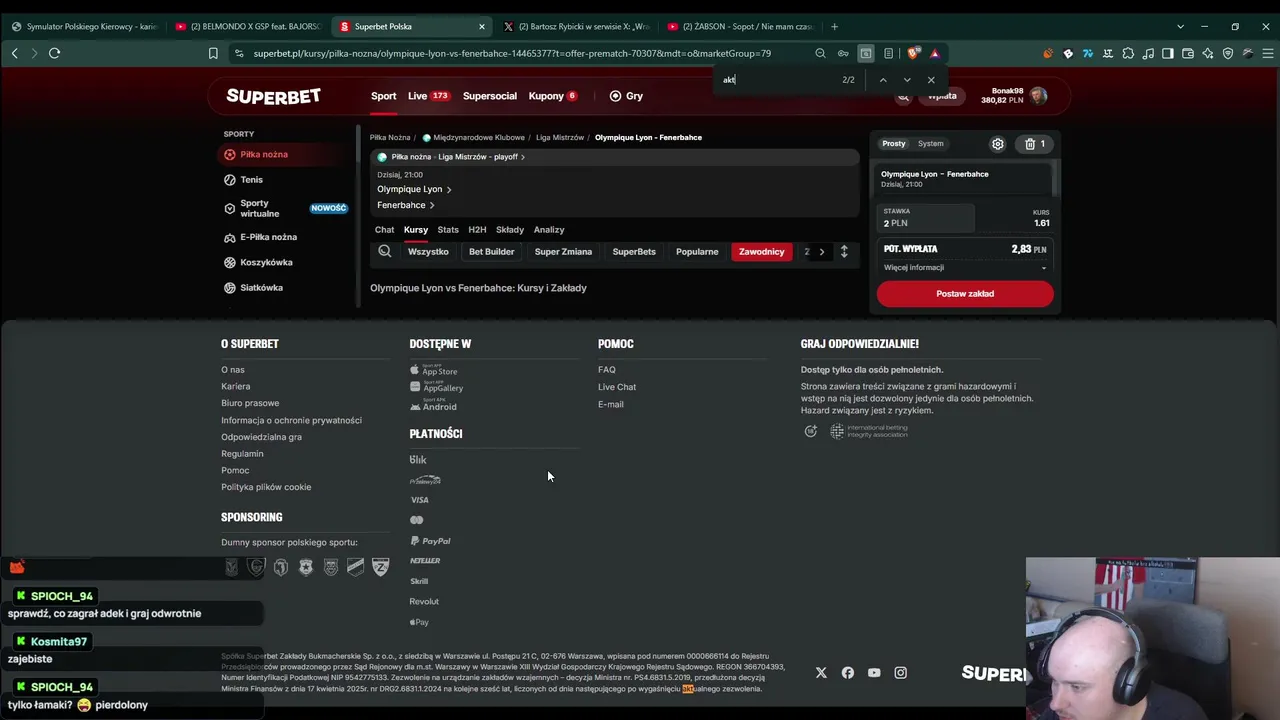Open the Brave Rewards triangle icon

click(x=935, y=53)
